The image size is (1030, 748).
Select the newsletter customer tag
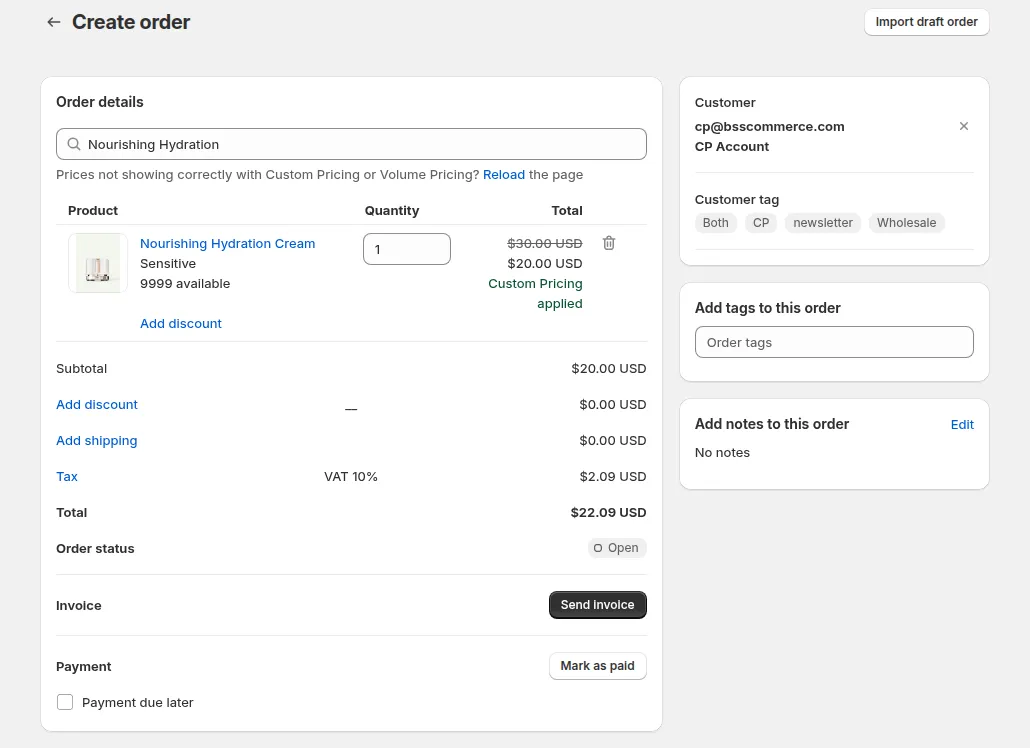point(822,223)
